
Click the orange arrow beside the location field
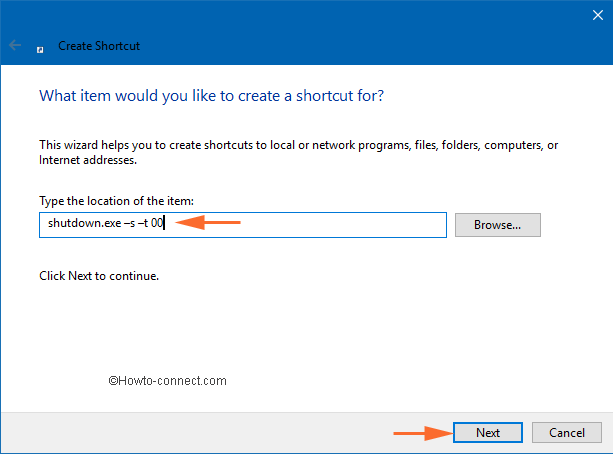208,223
